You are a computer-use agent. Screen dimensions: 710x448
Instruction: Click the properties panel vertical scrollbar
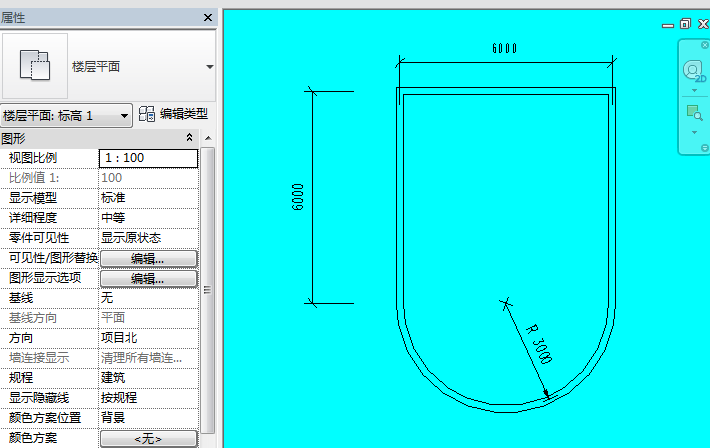click(208, 290)
